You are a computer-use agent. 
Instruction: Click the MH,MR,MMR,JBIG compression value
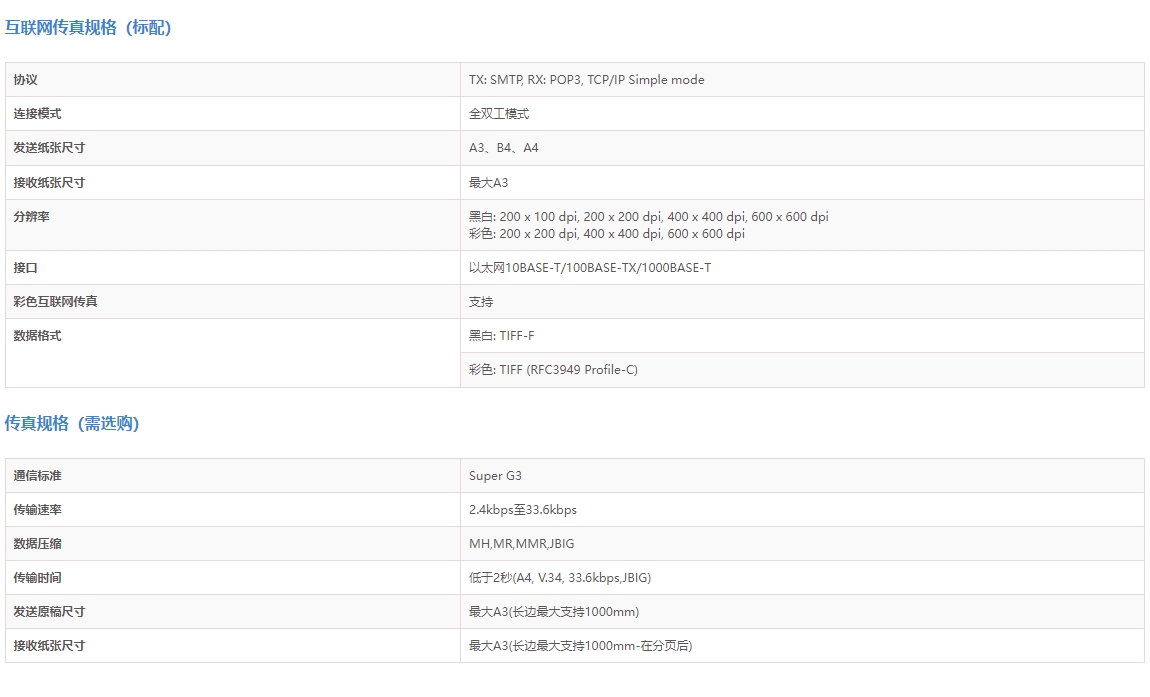521,544
